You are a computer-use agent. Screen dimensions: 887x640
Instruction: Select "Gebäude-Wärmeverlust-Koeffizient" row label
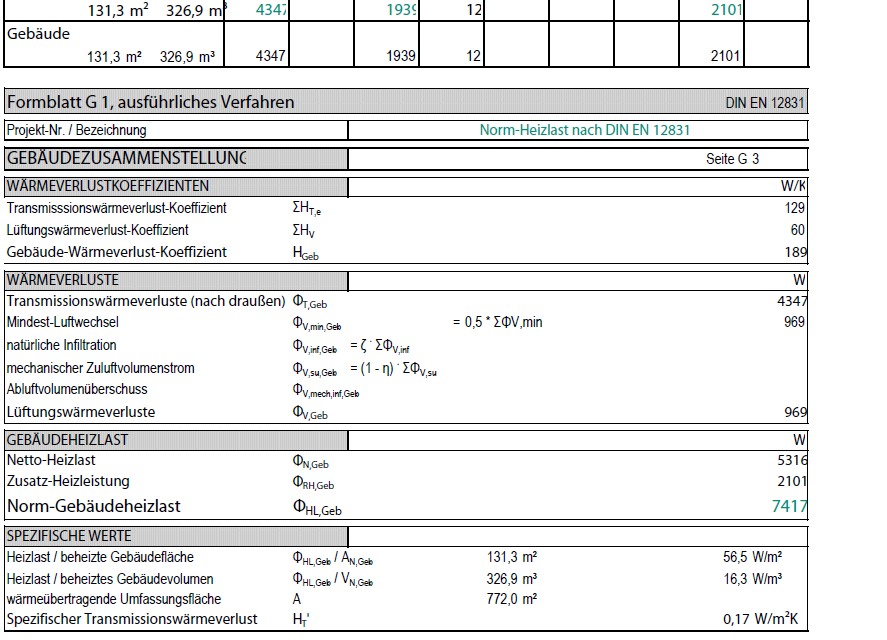pos(117,252)
